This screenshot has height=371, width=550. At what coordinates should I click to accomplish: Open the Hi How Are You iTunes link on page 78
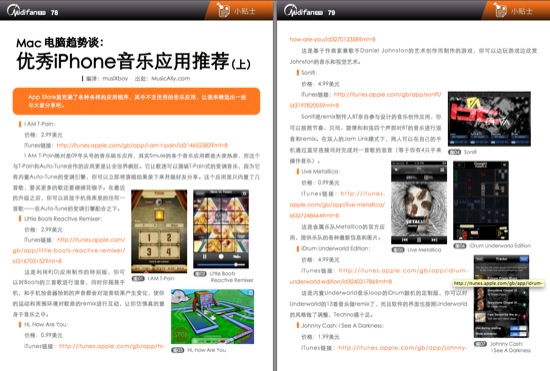112,346
